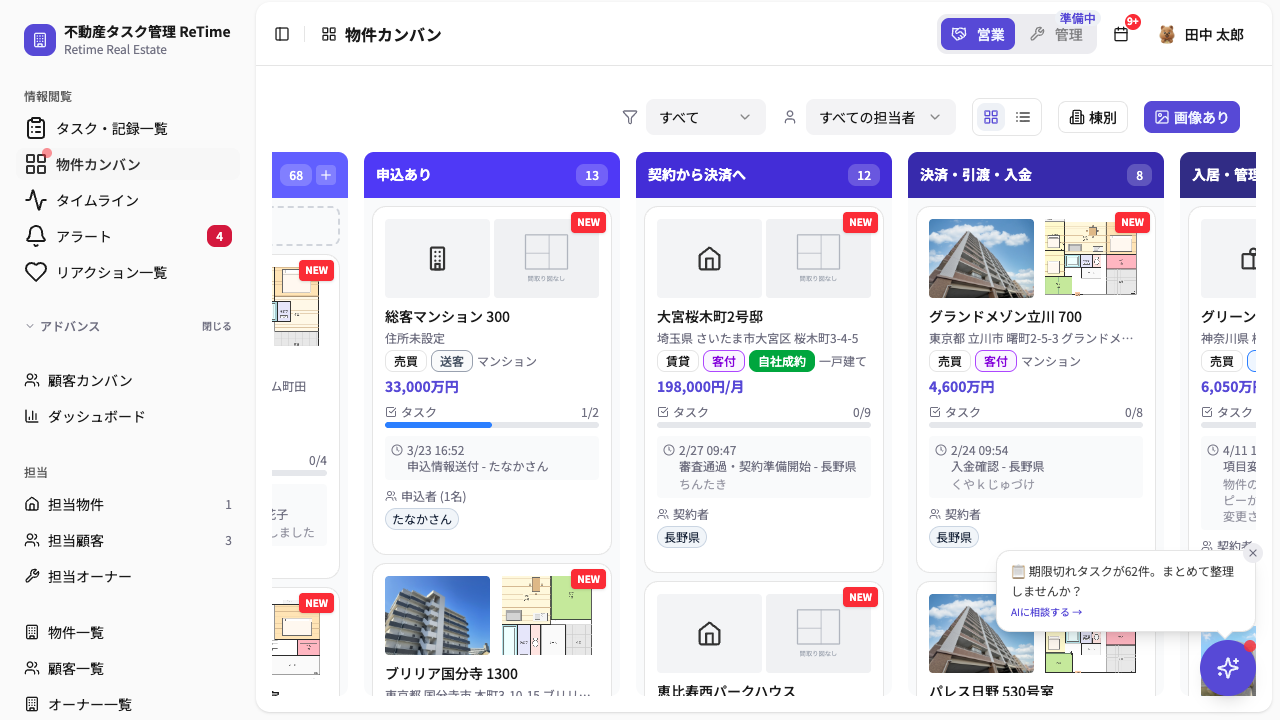Screen dimensions: 1280x720
Task: Open the building photo of グランドメゾン立川 700
Action: (x=981, y=258)
